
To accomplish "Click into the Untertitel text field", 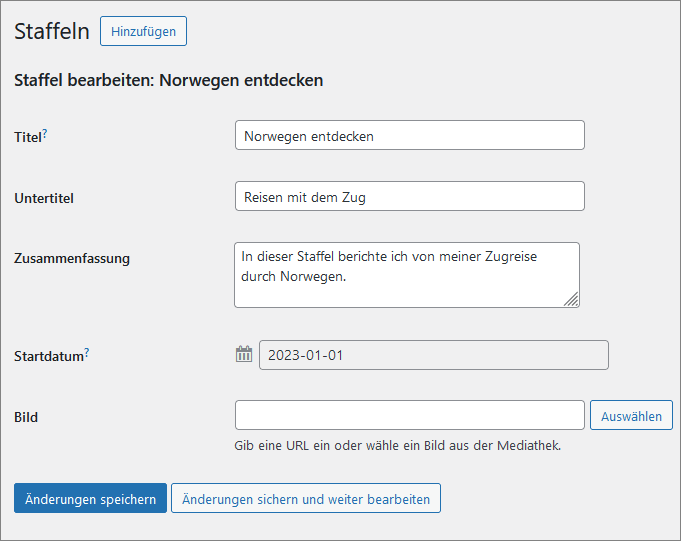I will pyautogui.click(x=409, y=197).
